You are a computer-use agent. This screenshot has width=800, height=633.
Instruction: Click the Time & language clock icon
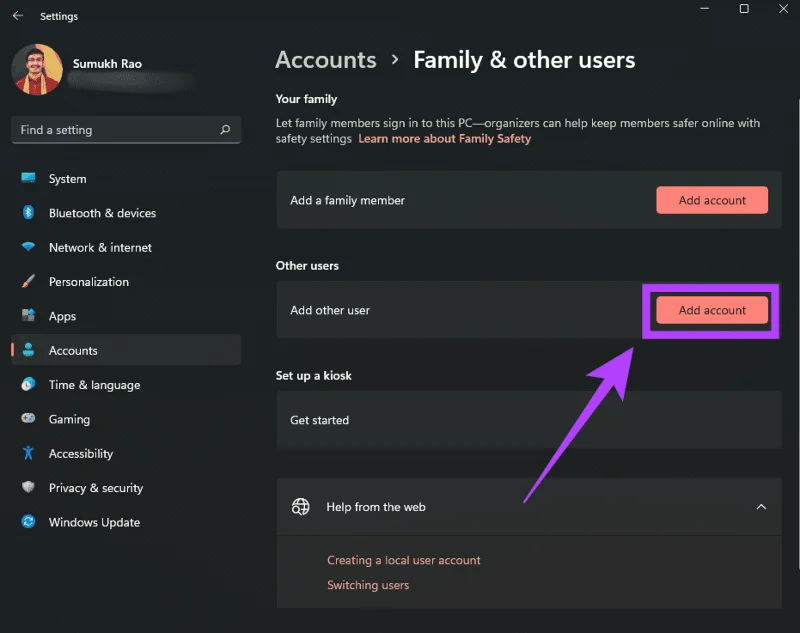pos(28,384)
